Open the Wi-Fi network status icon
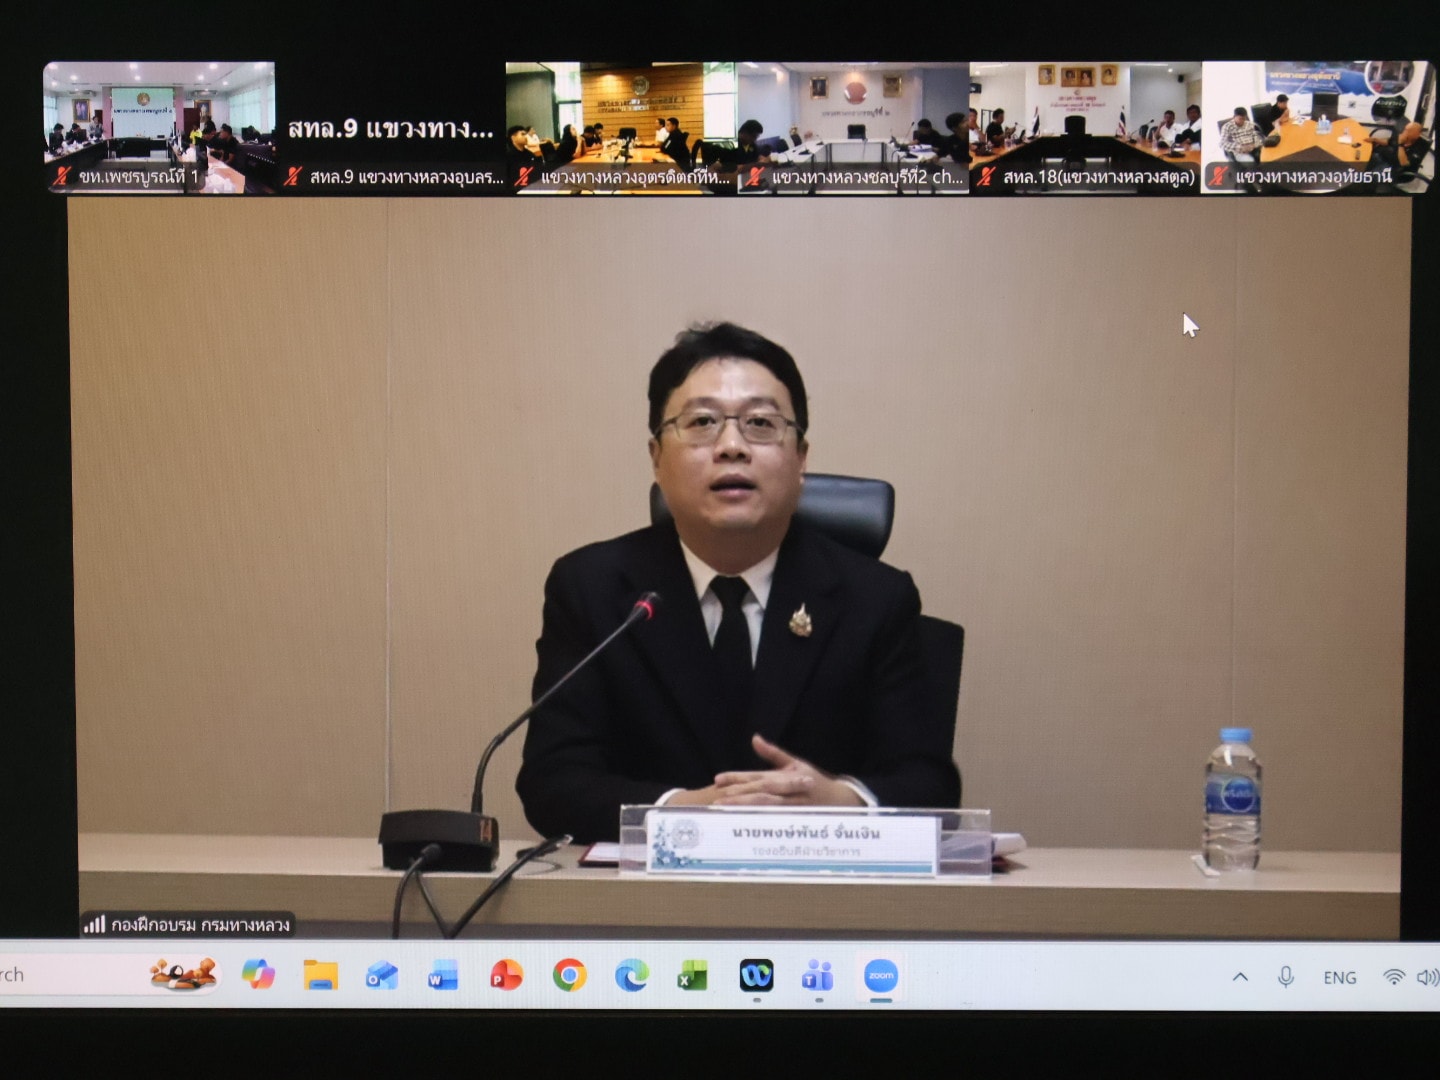 point(1393,977)
